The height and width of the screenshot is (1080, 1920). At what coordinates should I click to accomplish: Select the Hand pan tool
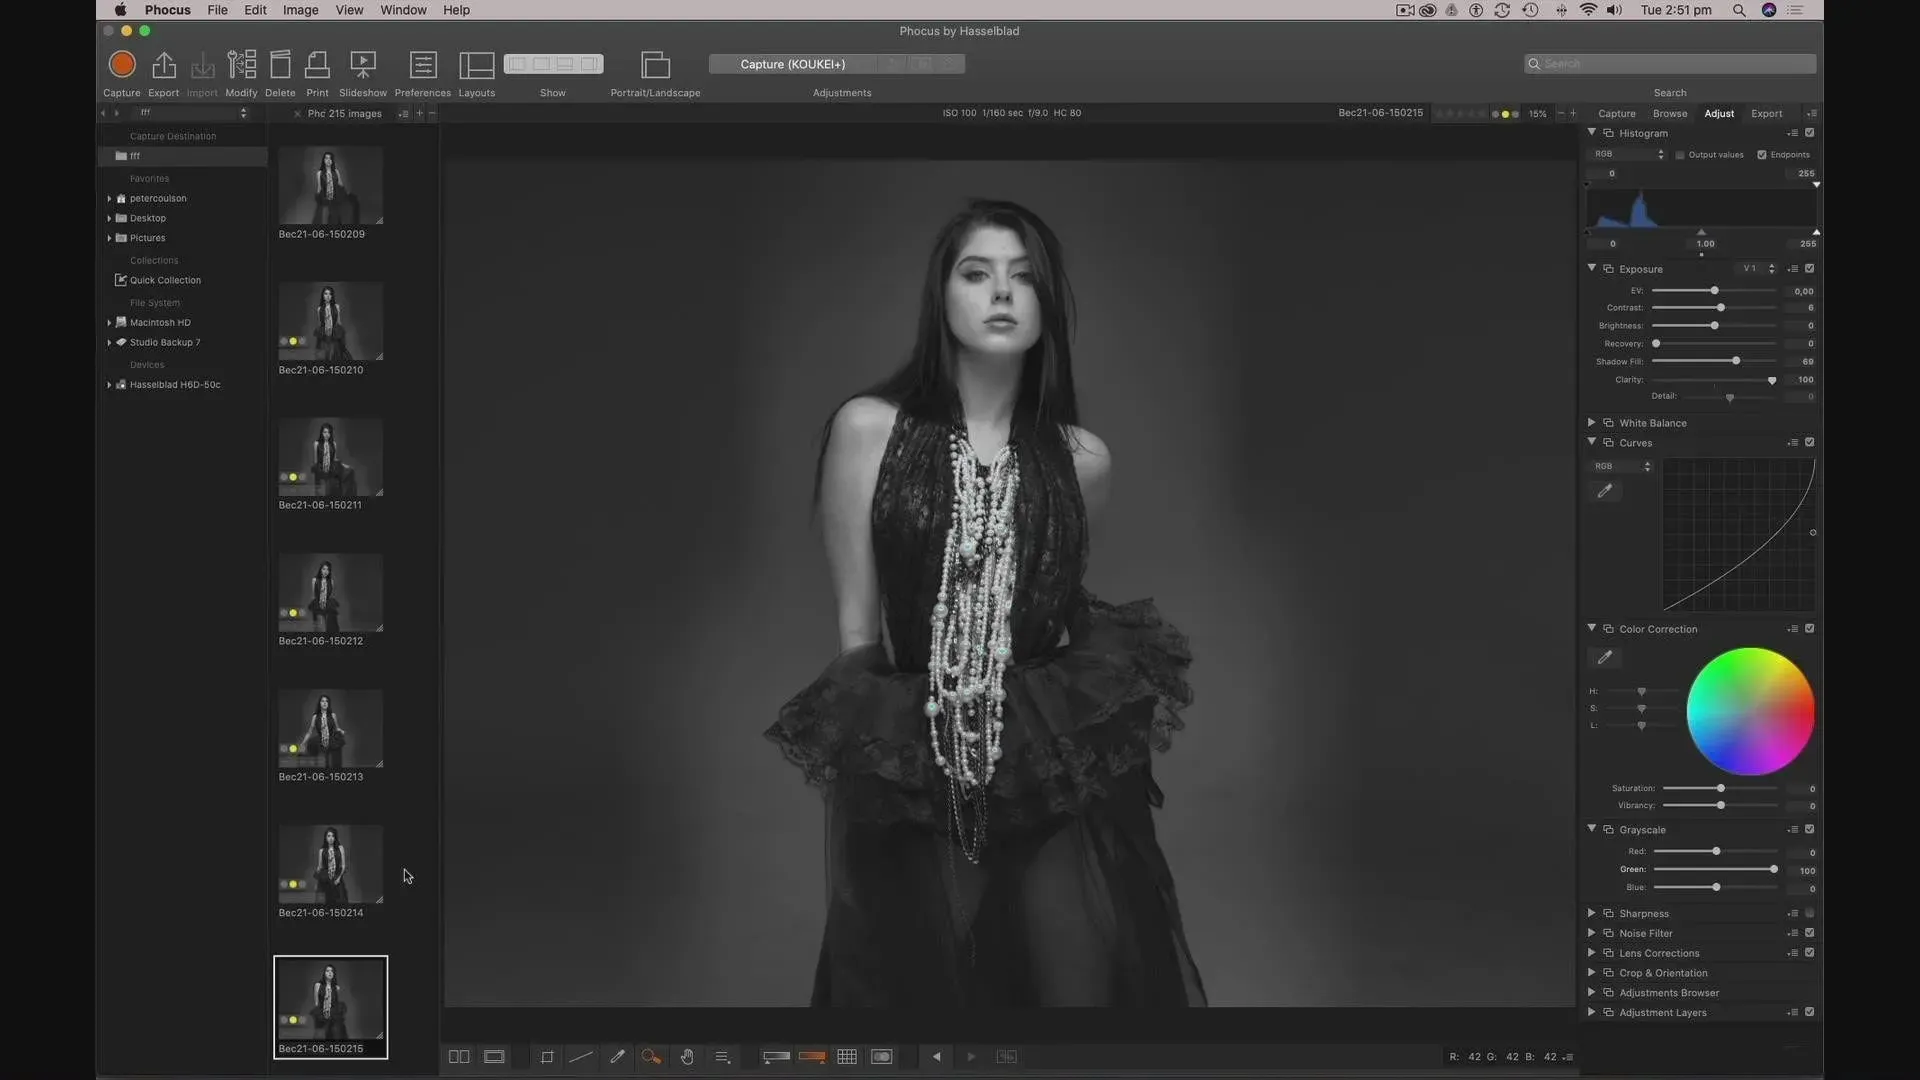pyautogui.click(x=687, y=1057)
